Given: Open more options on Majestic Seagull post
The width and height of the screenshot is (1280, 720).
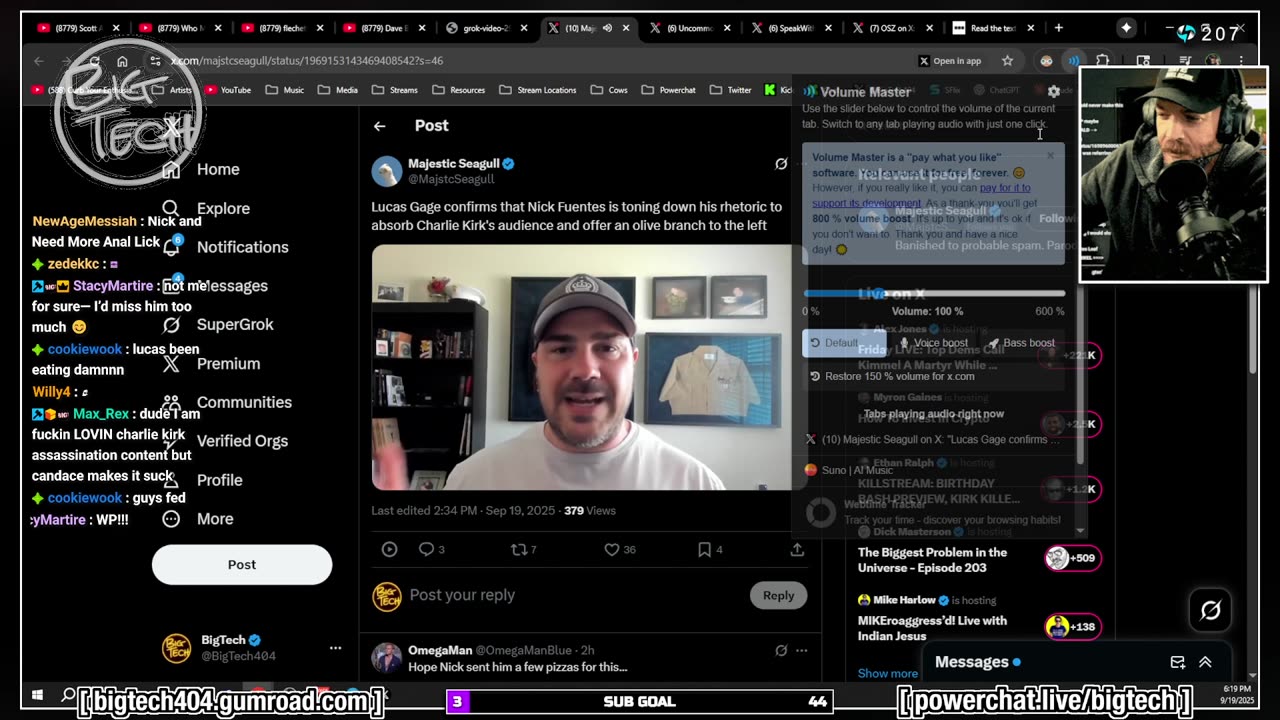Looking at the screenshot, I should pos(802,164).
